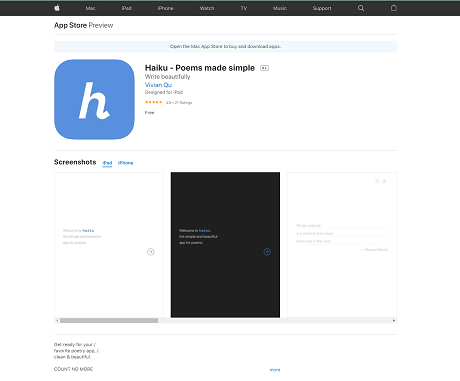
Task: Open the iPhone navigation item
Action: (x=165, y=8)
